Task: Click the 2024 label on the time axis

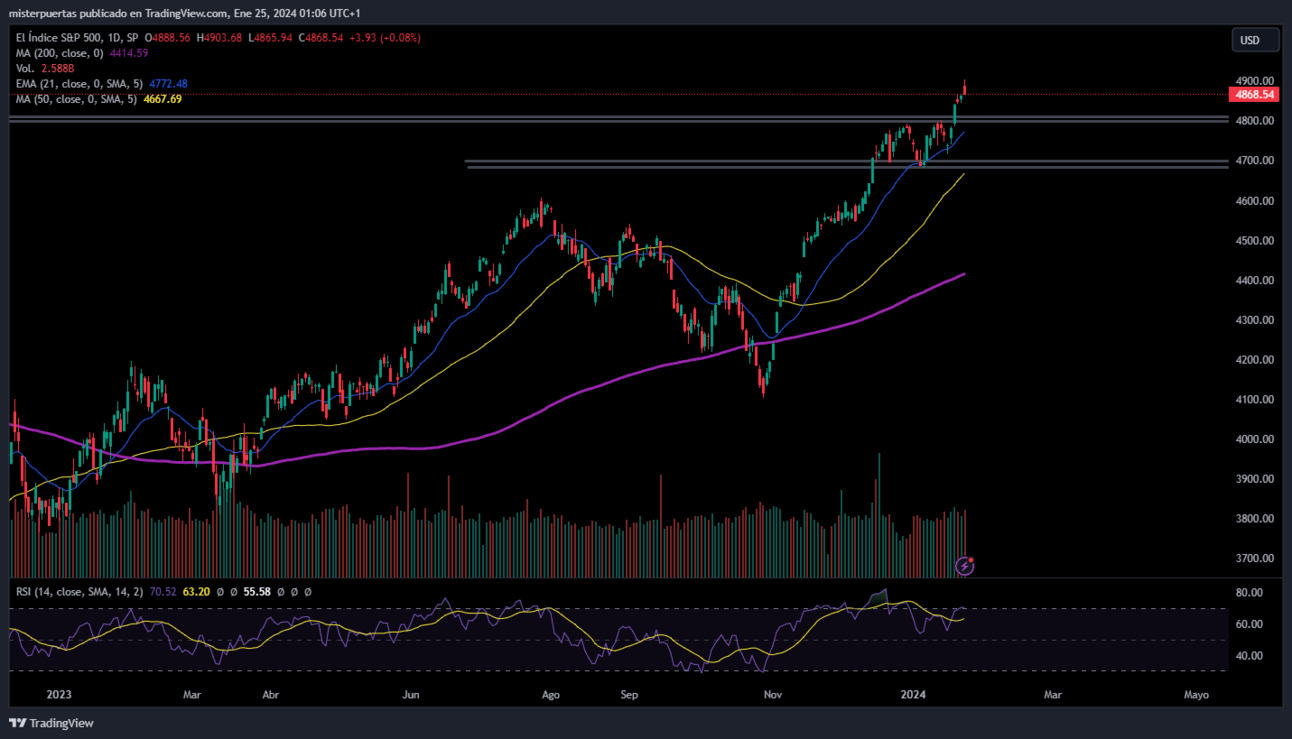Action: pos(914,693)
